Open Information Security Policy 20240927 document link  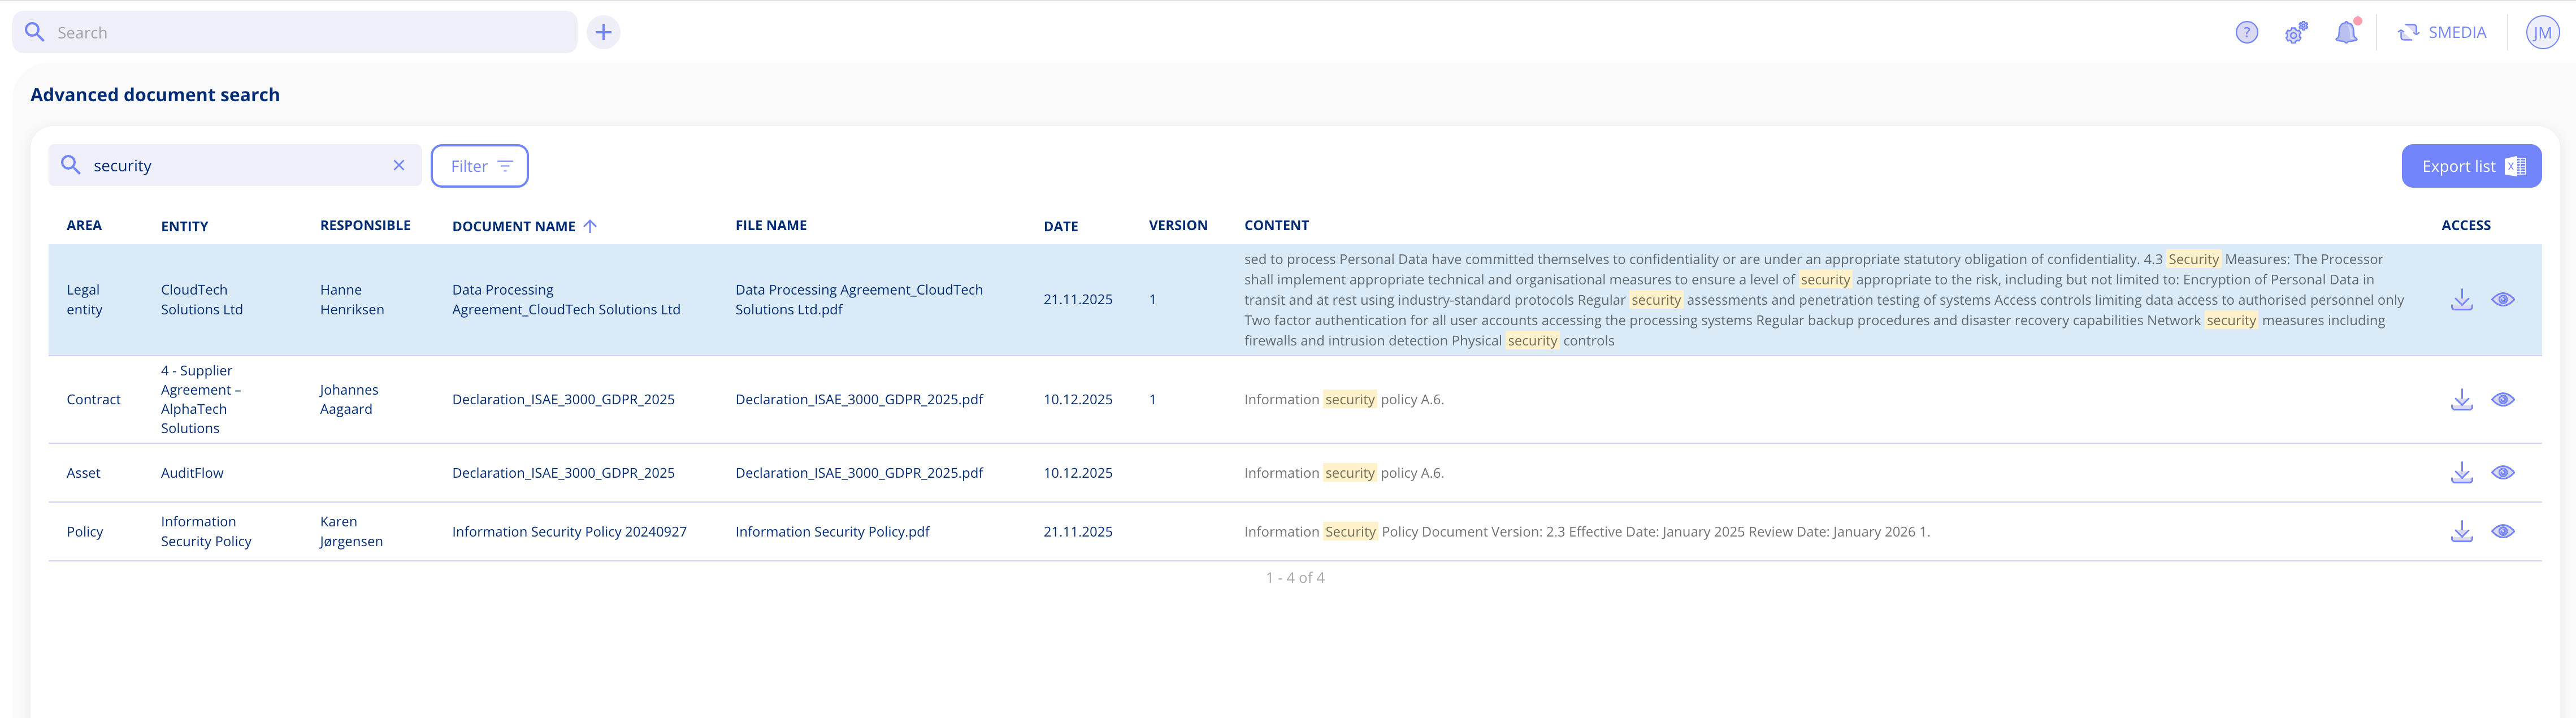[x=569, y=532]
